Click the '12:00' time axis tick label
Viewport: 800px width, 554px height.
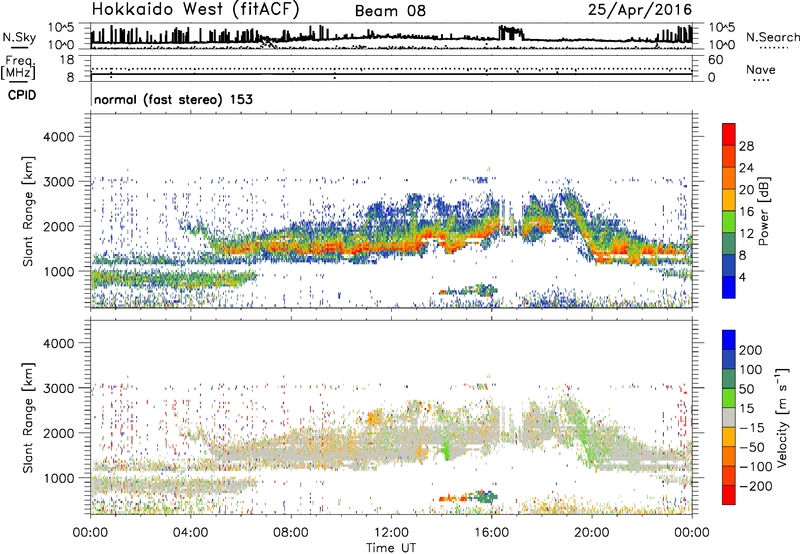click(x=391, y=533)
